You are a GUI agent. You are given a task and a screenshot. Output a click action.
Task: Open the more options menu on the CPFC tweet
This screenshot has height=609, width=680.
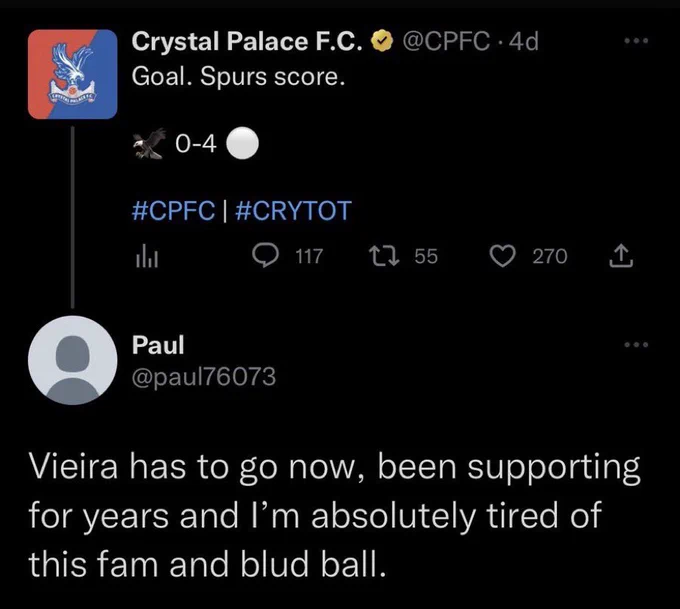click(636, 41)
